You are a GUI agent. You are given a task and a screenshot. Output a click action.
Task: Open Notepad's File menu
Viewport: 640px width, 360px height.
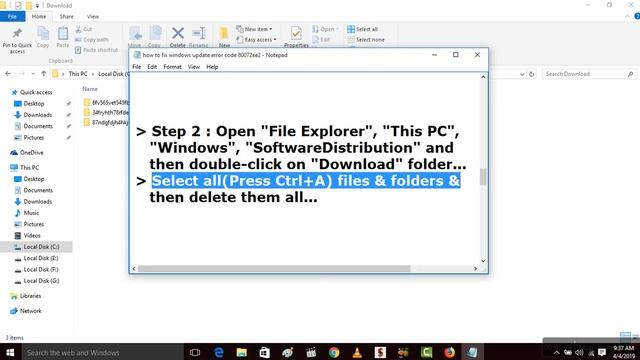click(137, 67)
